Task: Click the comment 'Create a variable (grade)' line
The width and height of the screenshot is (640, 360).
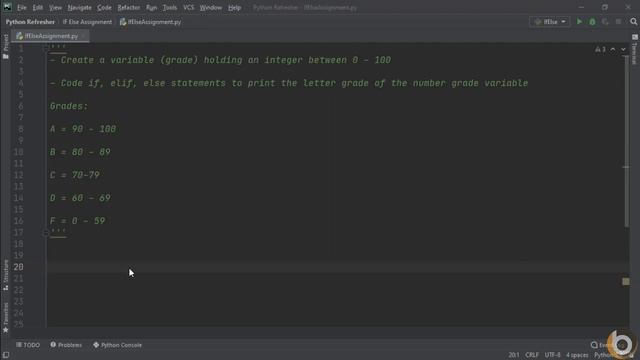Action: point(220,60)
